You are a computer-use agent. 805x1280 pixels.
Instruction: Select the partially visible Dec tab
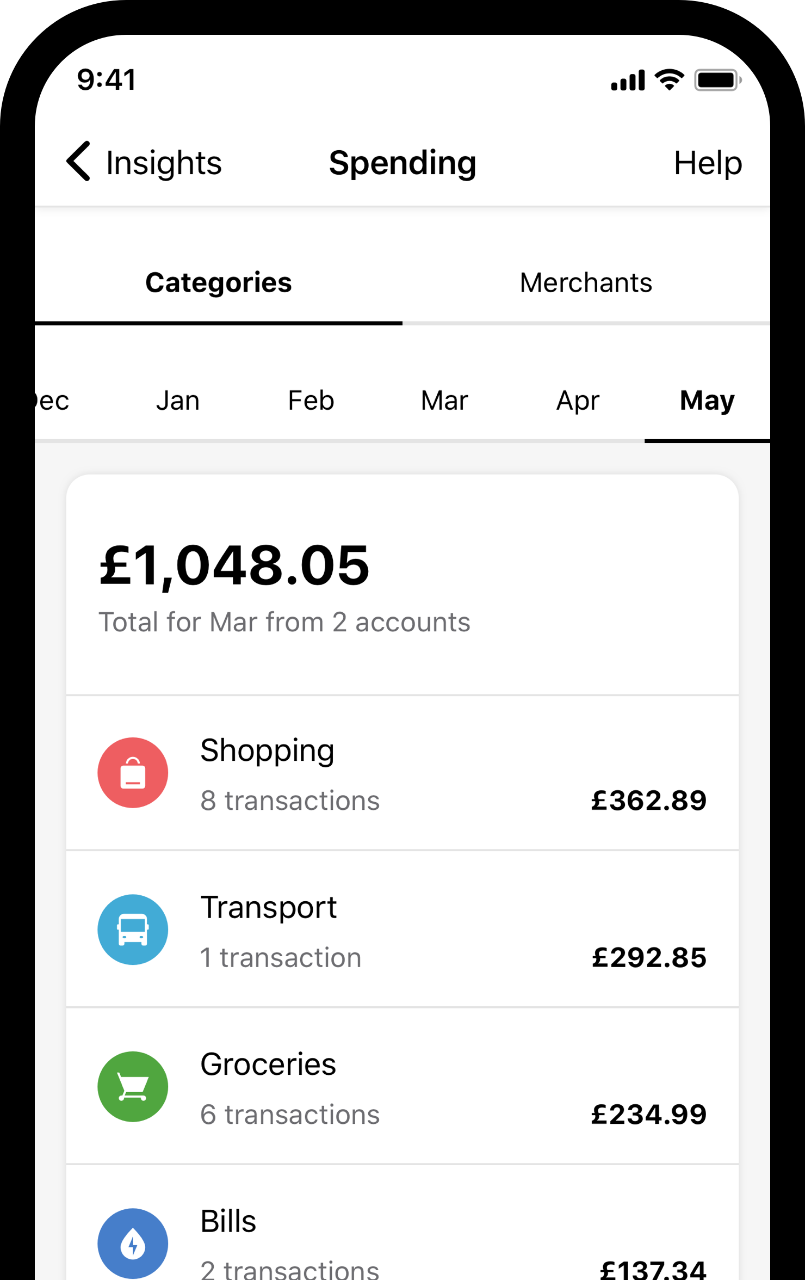(52, 401)
